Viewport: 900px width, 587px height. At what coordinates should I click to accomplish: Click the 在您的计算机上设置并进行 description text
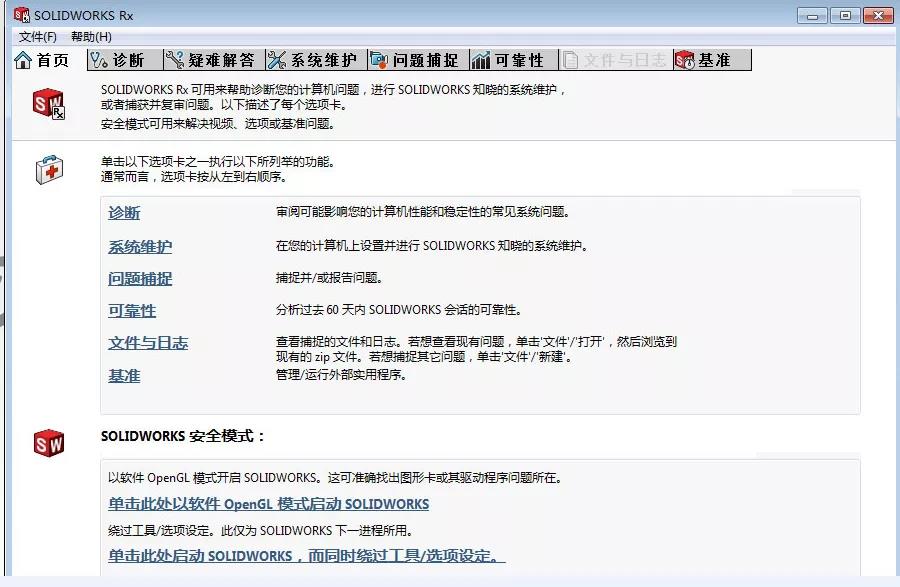[432, 246]
